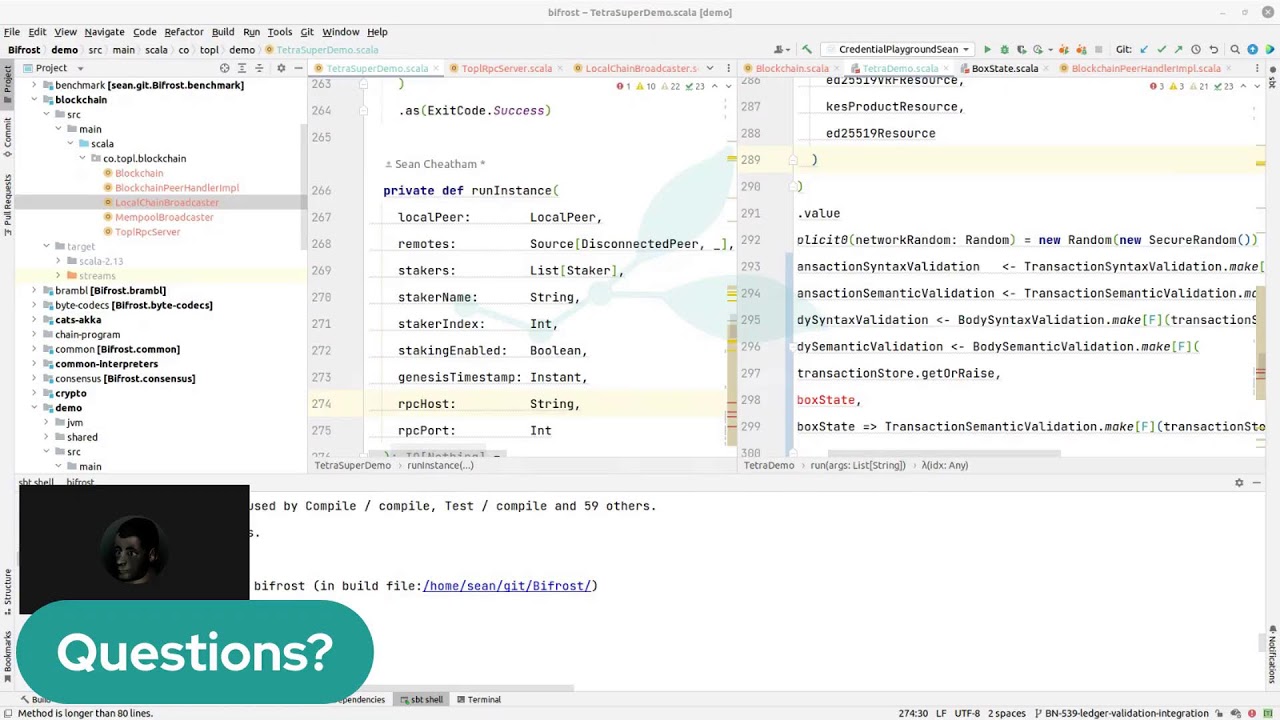Click the stop process button
The width and height of the screenshot is (1280, 720).
(1098, 49)
